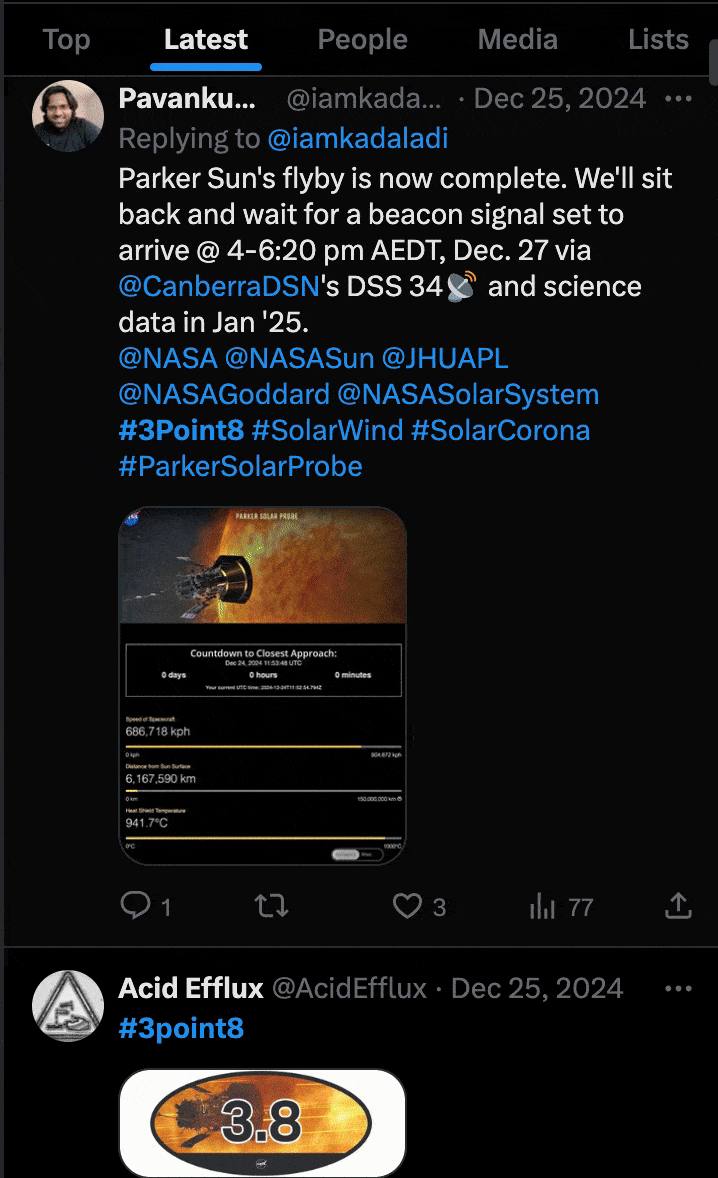The image size is (718, 1178).
Task: Click the blue #3point8 hashtag in Acid Efflux's post
Action: tap(181, 1028)
